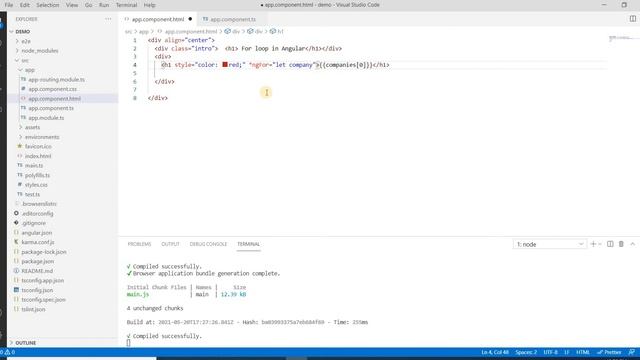Open favicon.ico file
The width and height of the screenshot is (640, 360).
[38, 146]
